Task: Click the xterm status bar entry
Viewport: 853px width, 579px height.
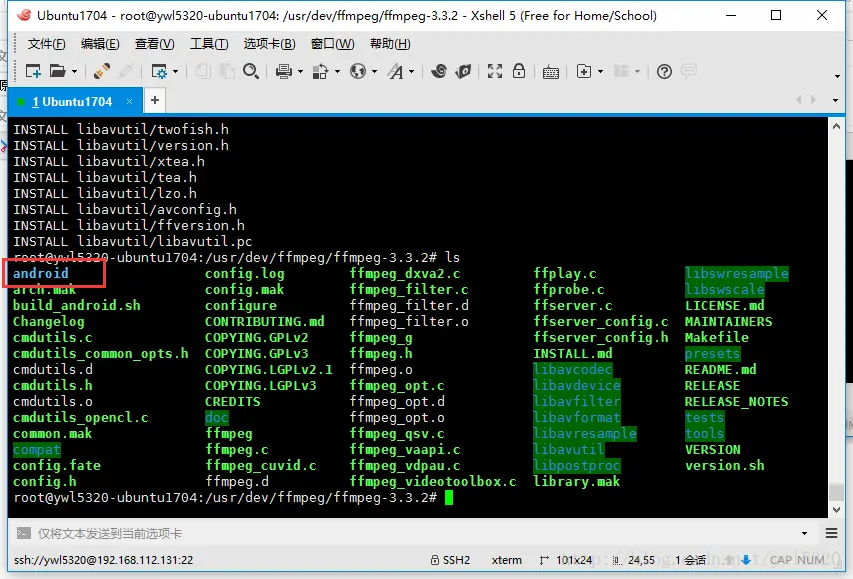Action: [506, 560]
